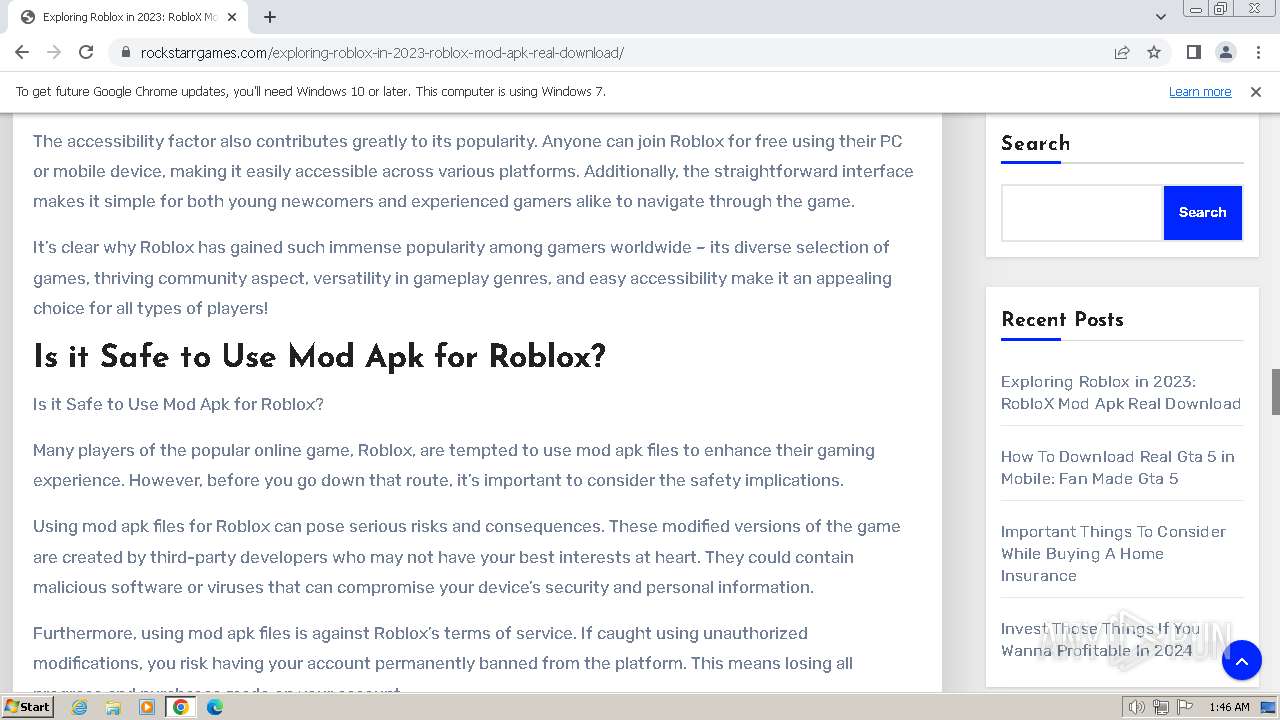1280x720 pixels.
Task: Open the Windows Start menu
Action: [x=27, y=707]
